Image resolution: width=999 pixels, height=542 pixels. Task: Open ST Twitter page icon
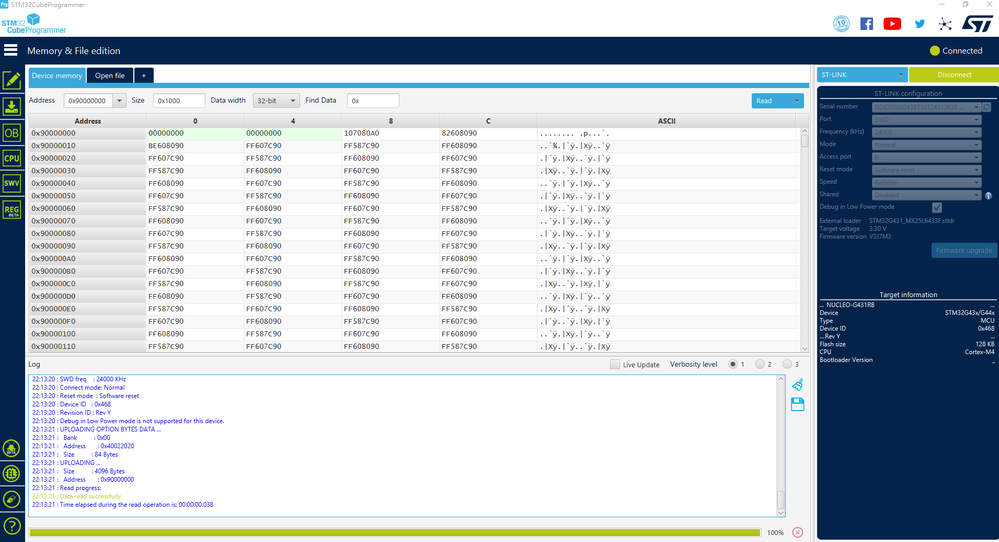919,24
